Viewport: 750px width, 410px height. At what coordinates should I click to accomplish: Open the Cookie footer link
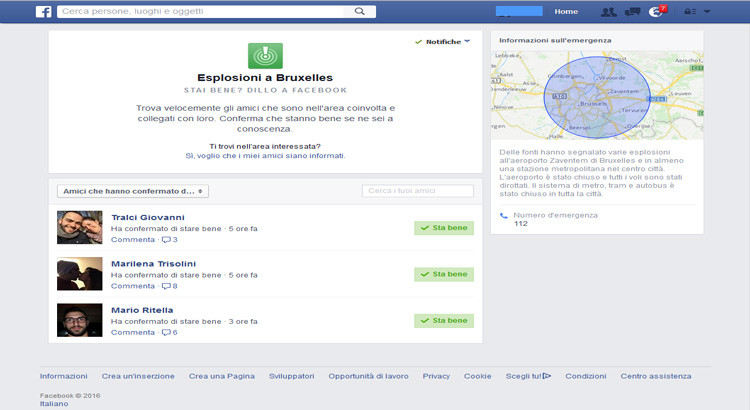(477, 377)
